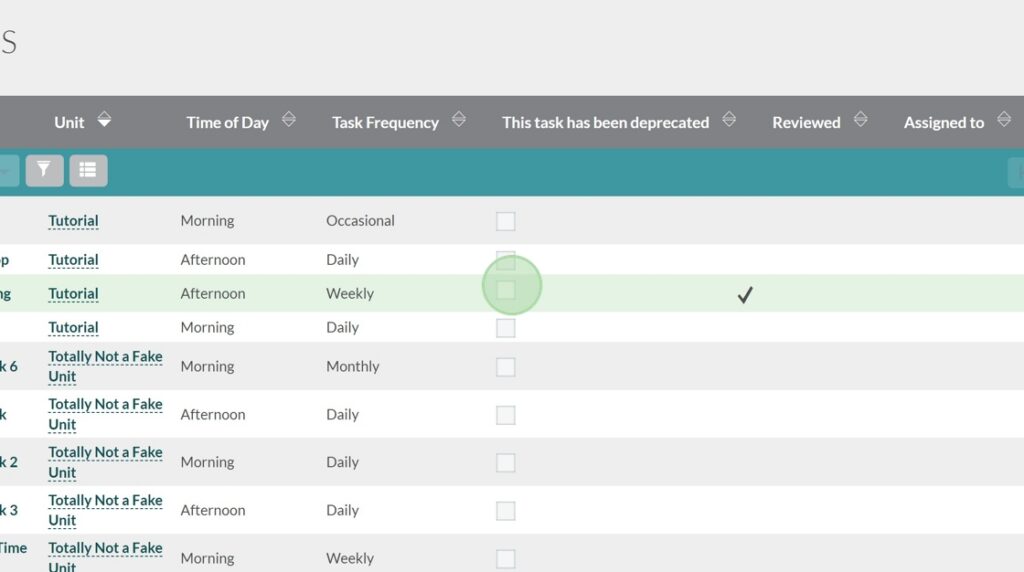Click sort arrows beside Time of Day
The image size is (1024, 572).
[288, 120]
